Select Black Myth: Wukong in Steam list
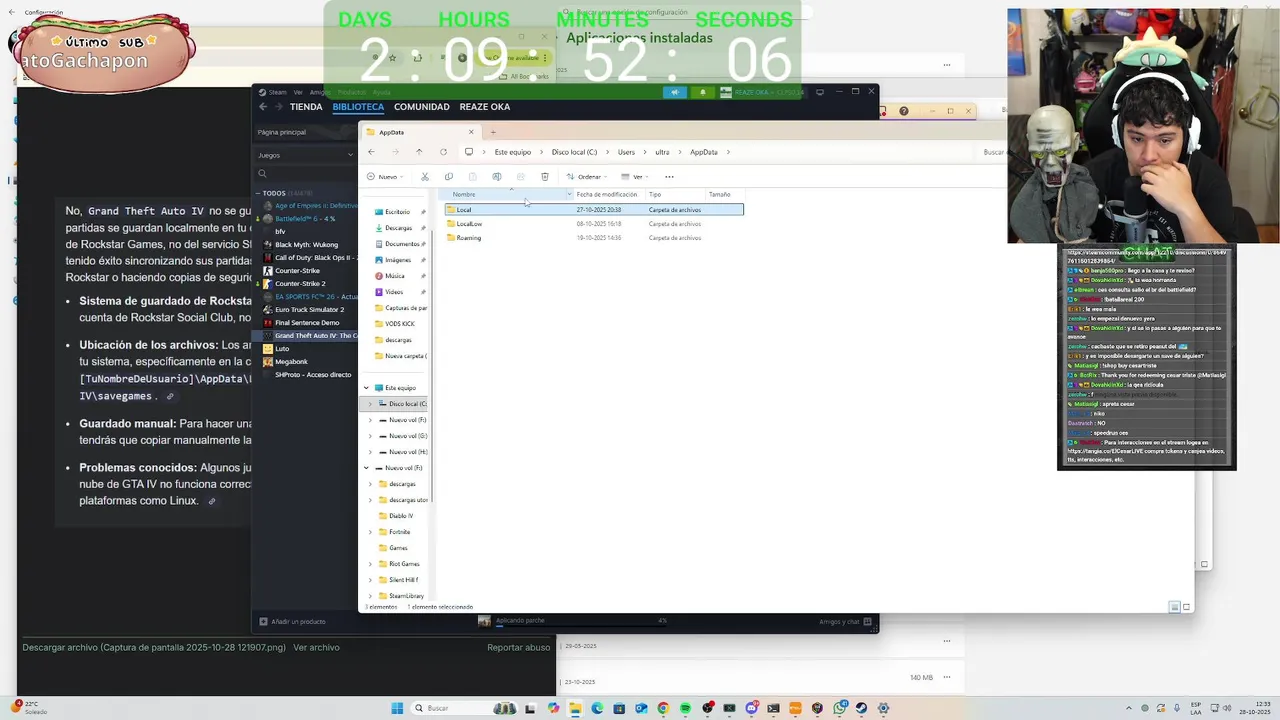This screenshot has height=720, width=1280. click(x=308, y=244)
